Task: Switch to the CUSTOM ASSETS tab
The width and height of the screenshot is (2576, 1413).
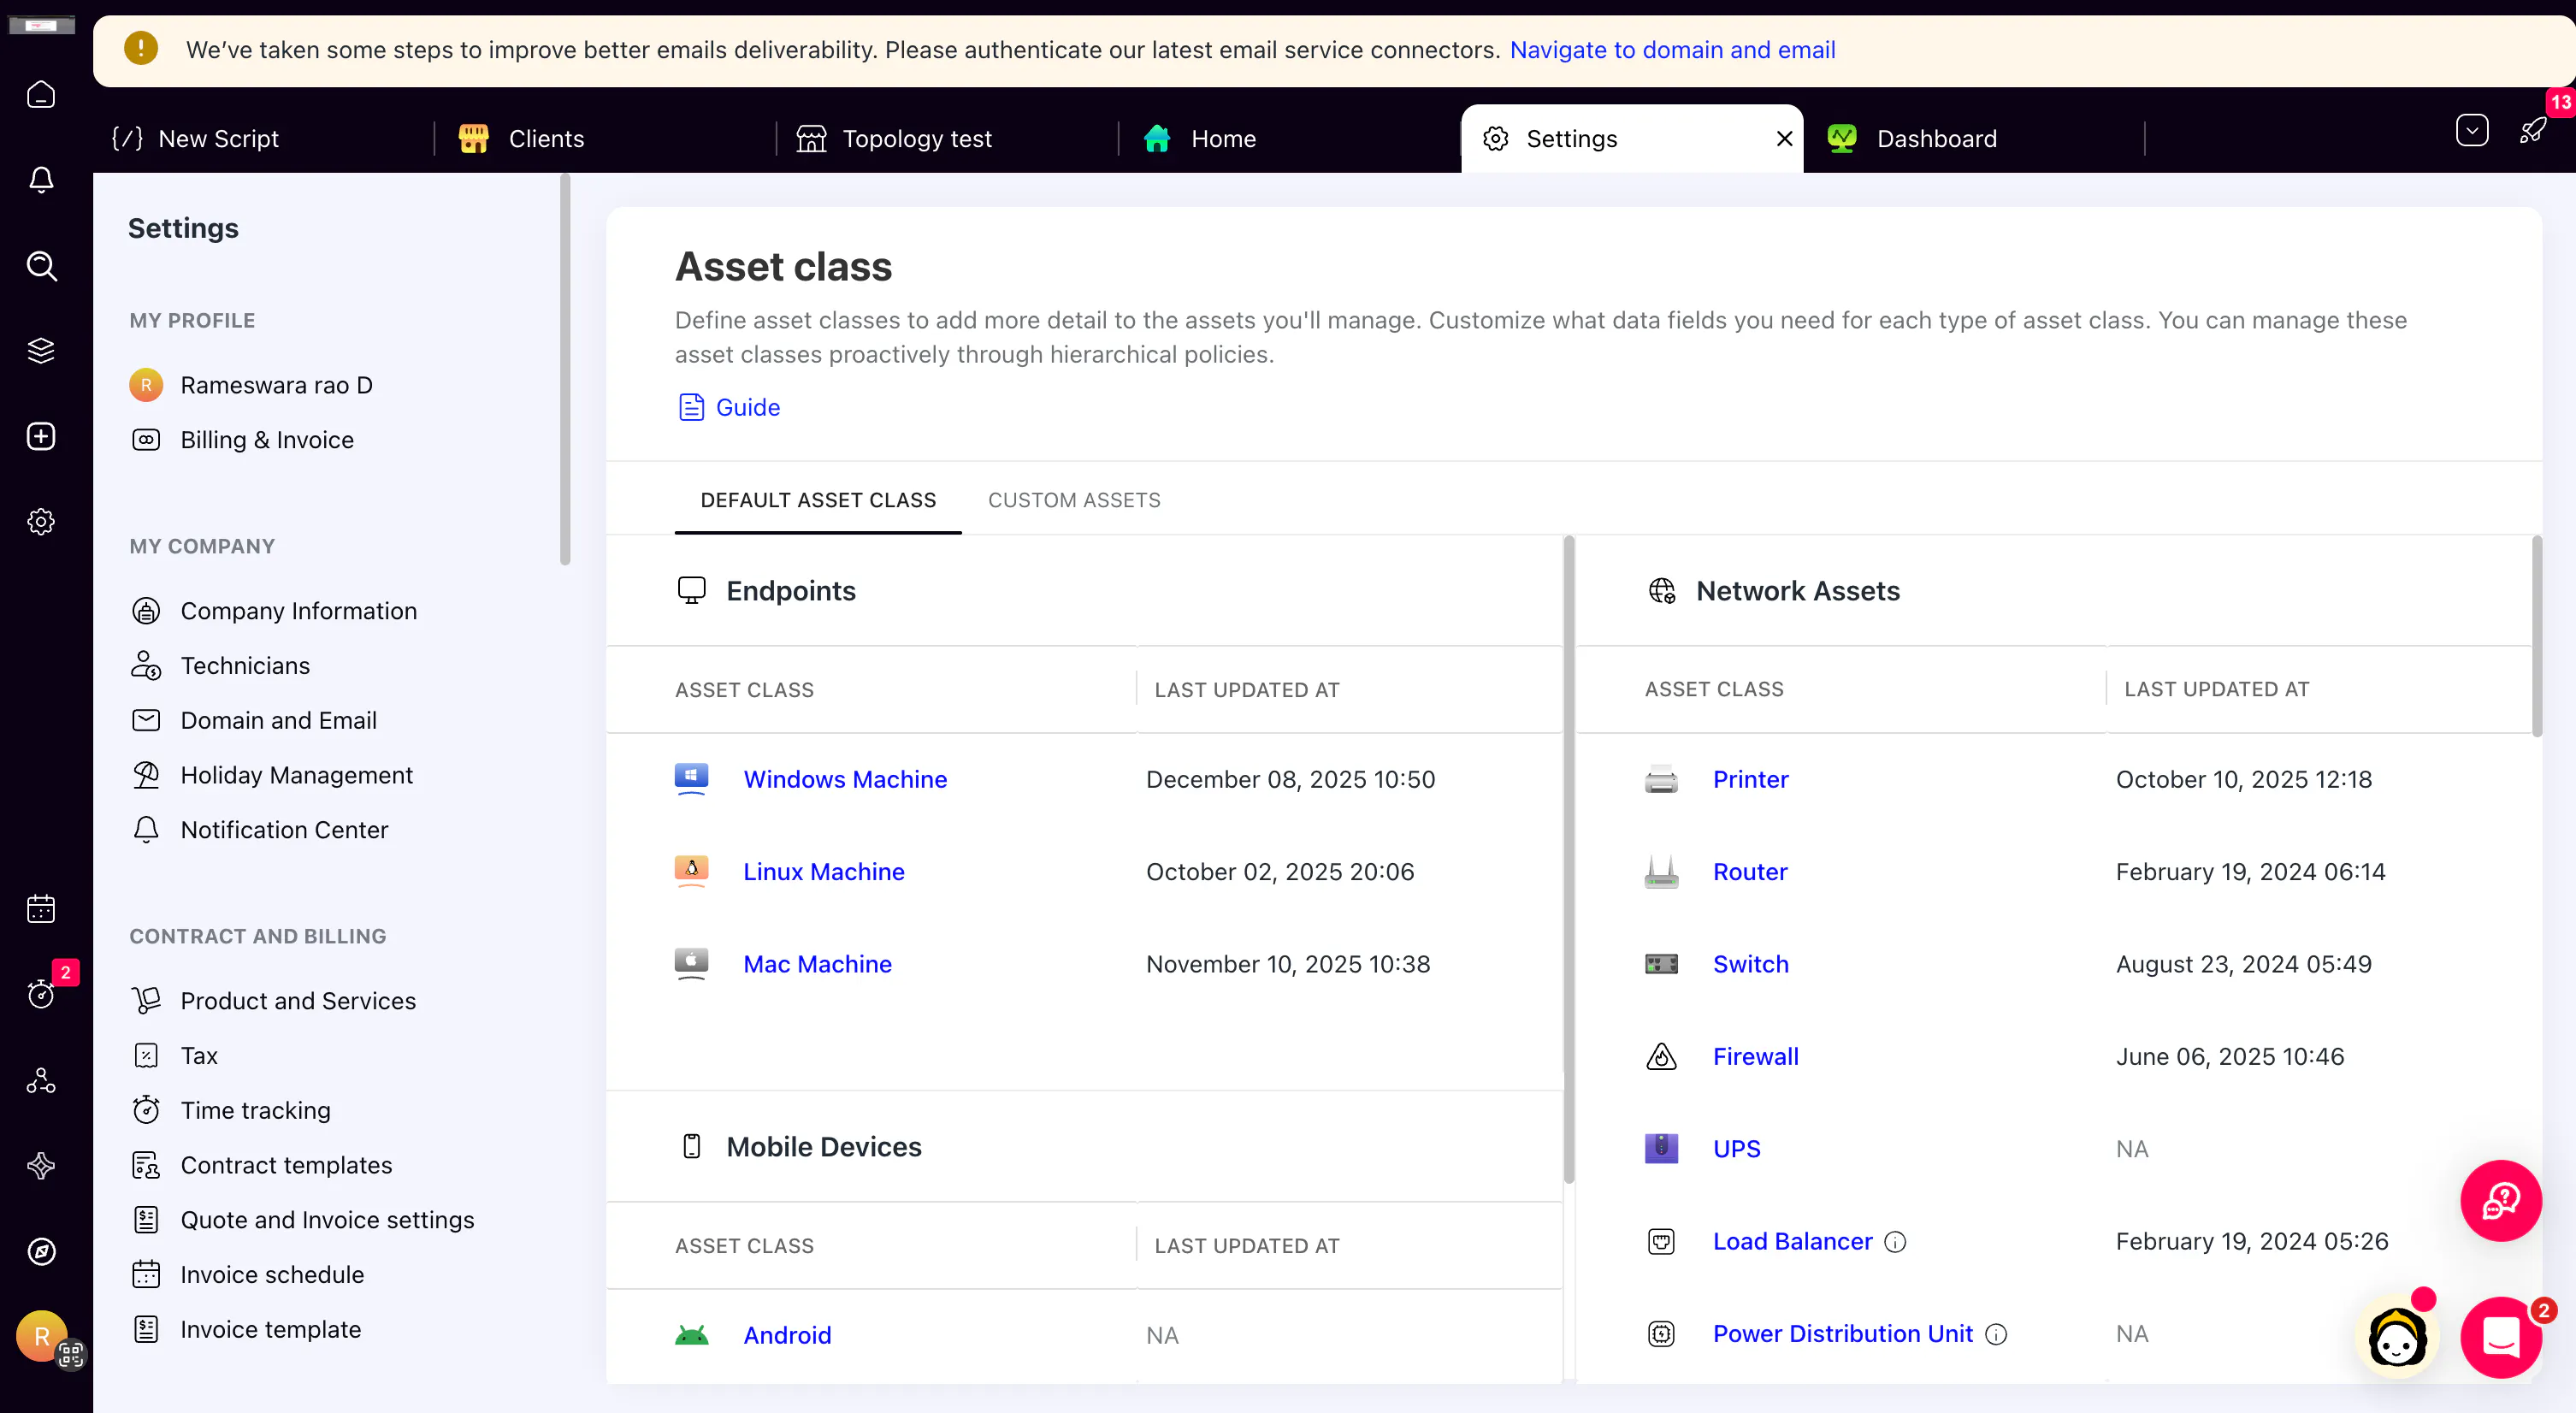Action: (1074, 500)
